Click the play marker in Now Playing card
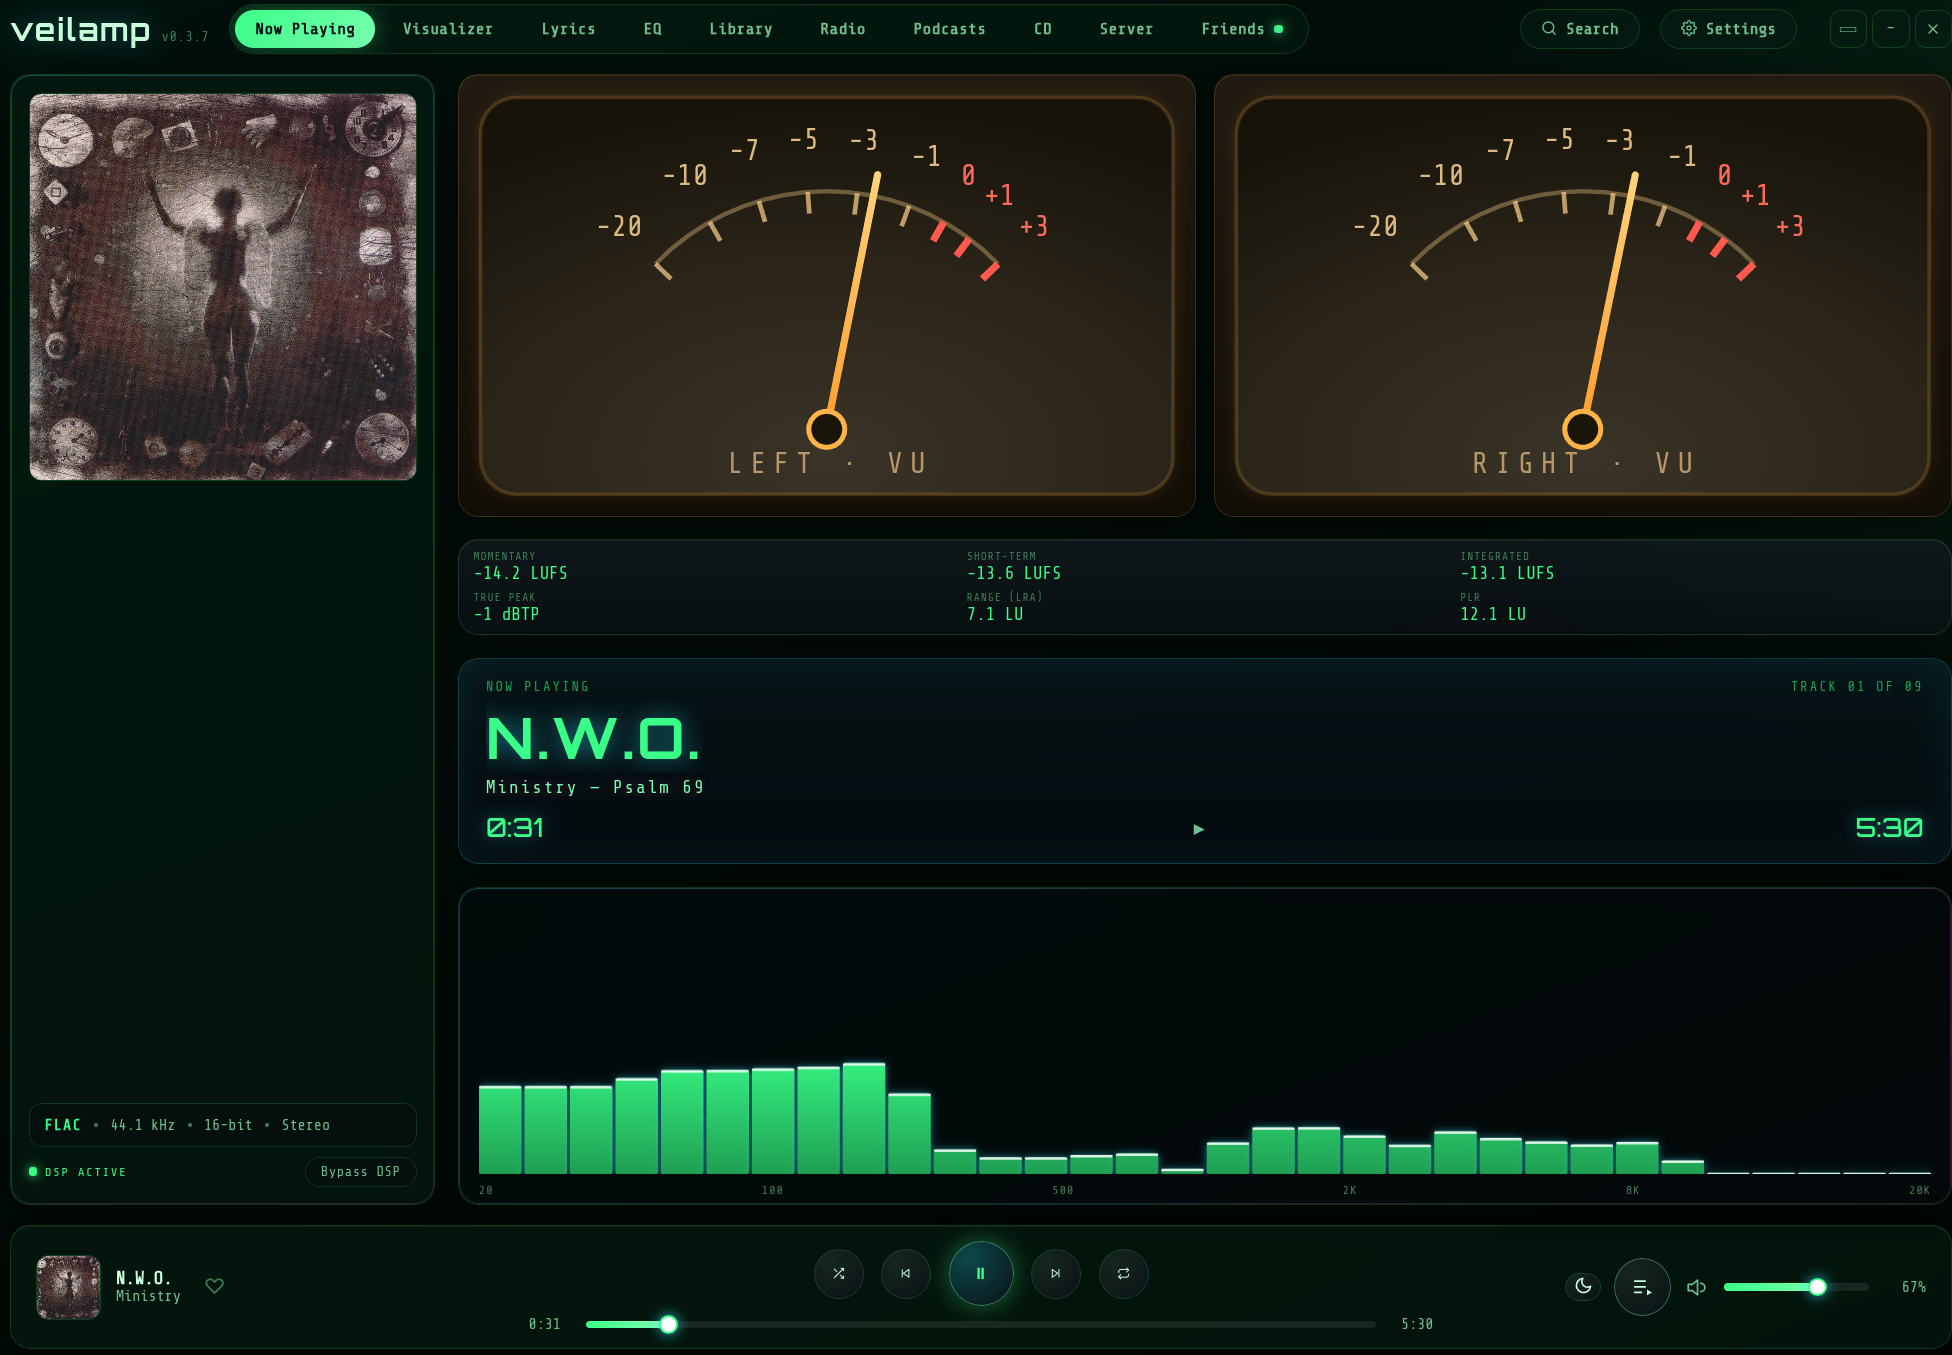This screenshot has height=1355, width=1952. [1199, 829]
